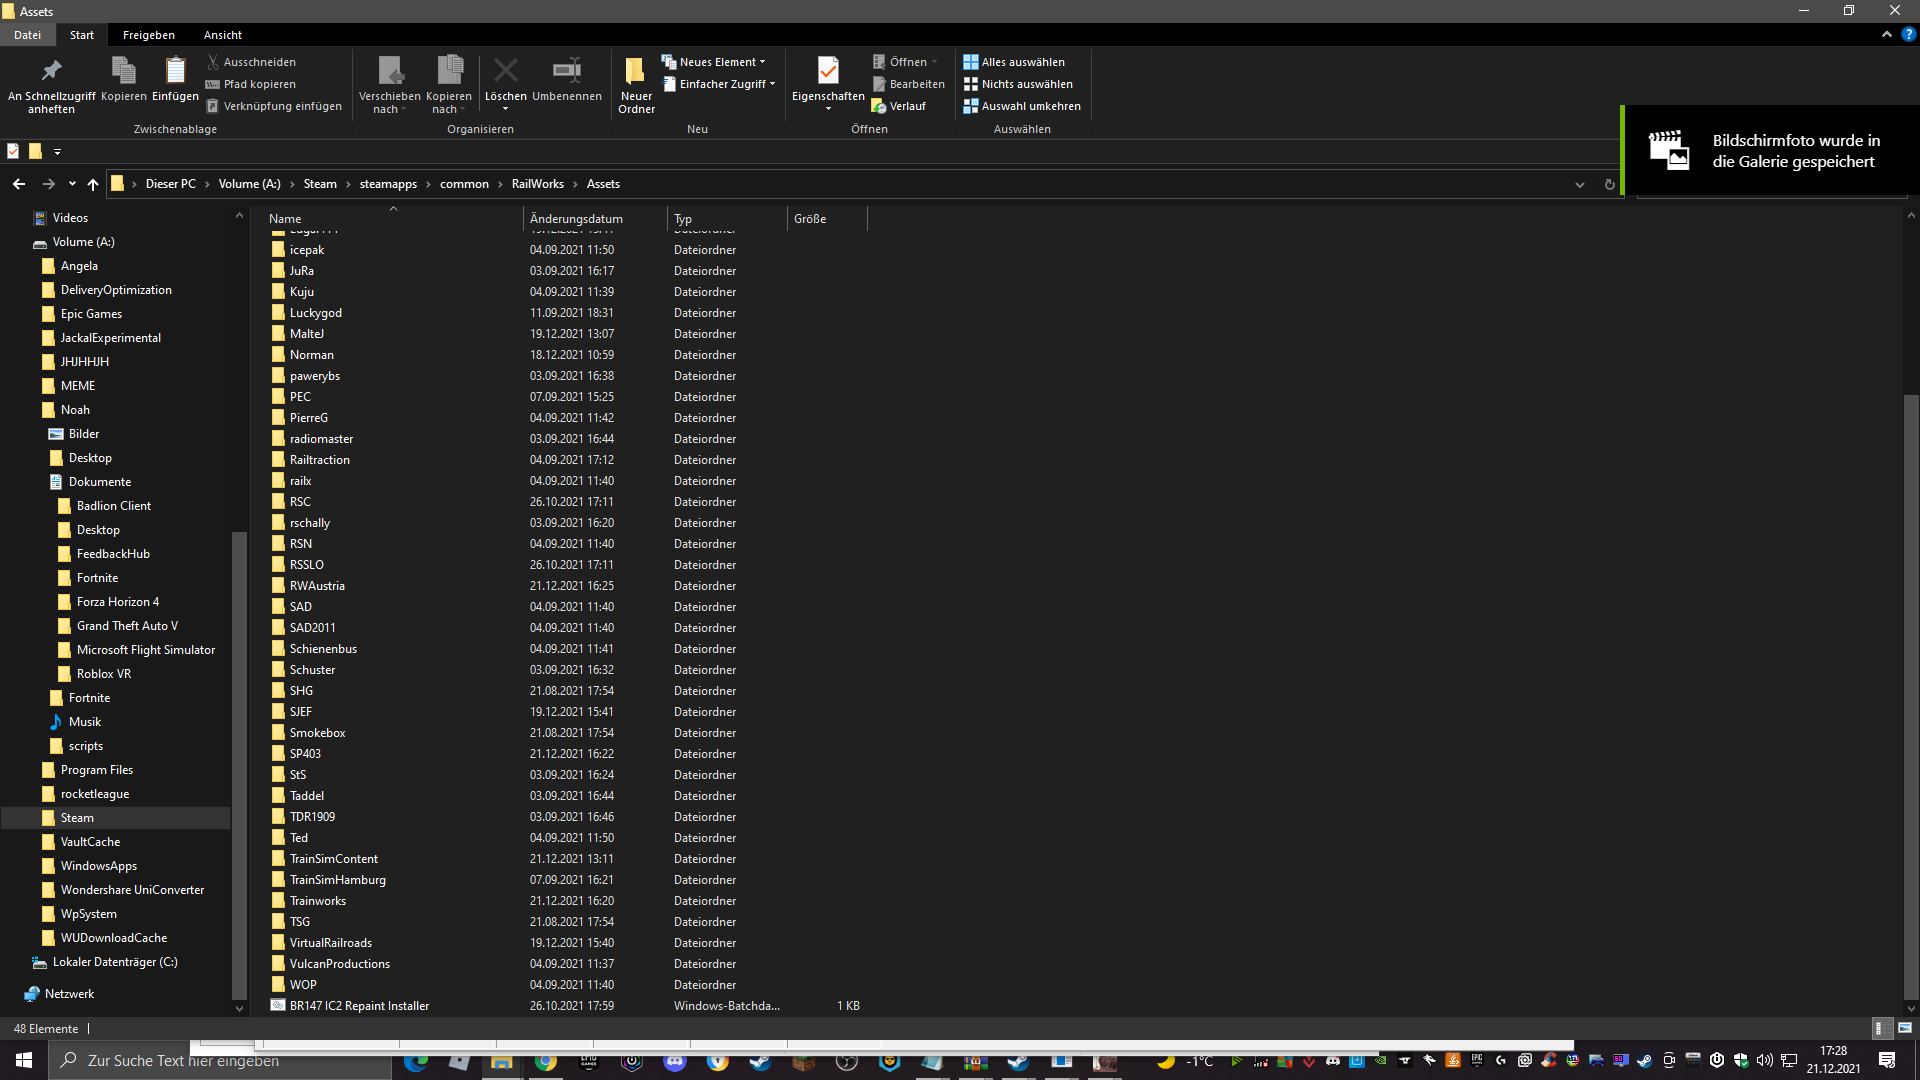The width and height of the screenshot is (1920, 1080).
Task: Open the Ansicht ribbon tab
Action: tap(222, 35)
